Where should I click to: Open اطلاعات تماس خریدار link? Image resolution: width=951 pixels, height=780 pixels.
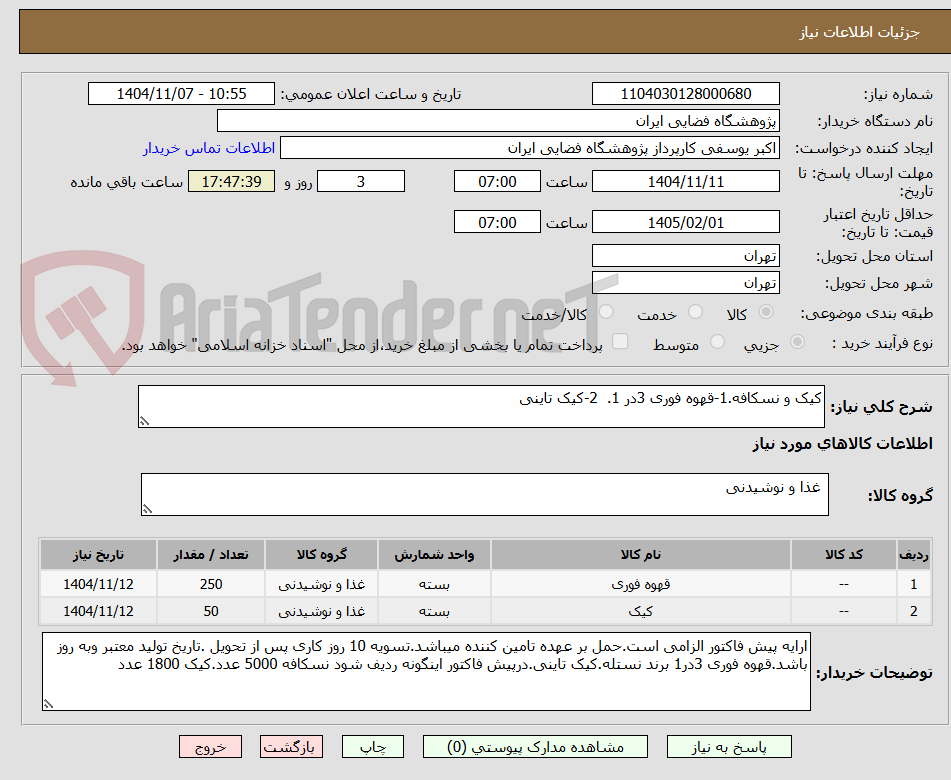pos(209,149)
